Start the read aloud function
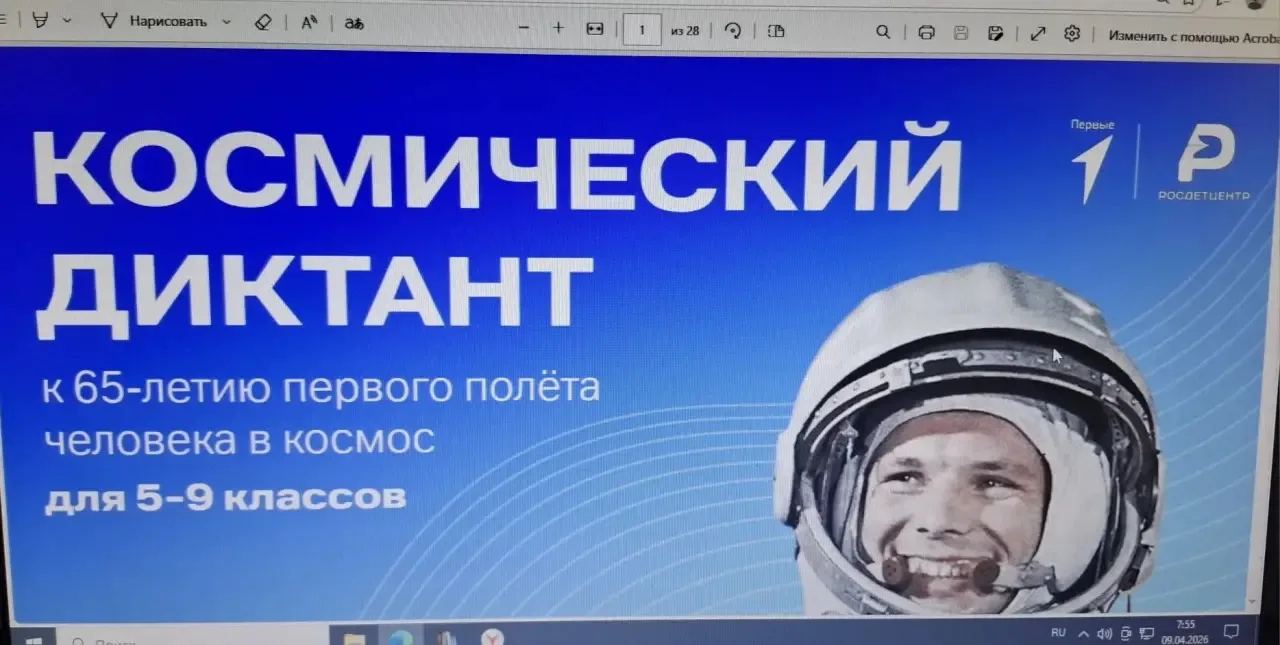This screenshot has height=645, width=1280. tap(309, 23)
